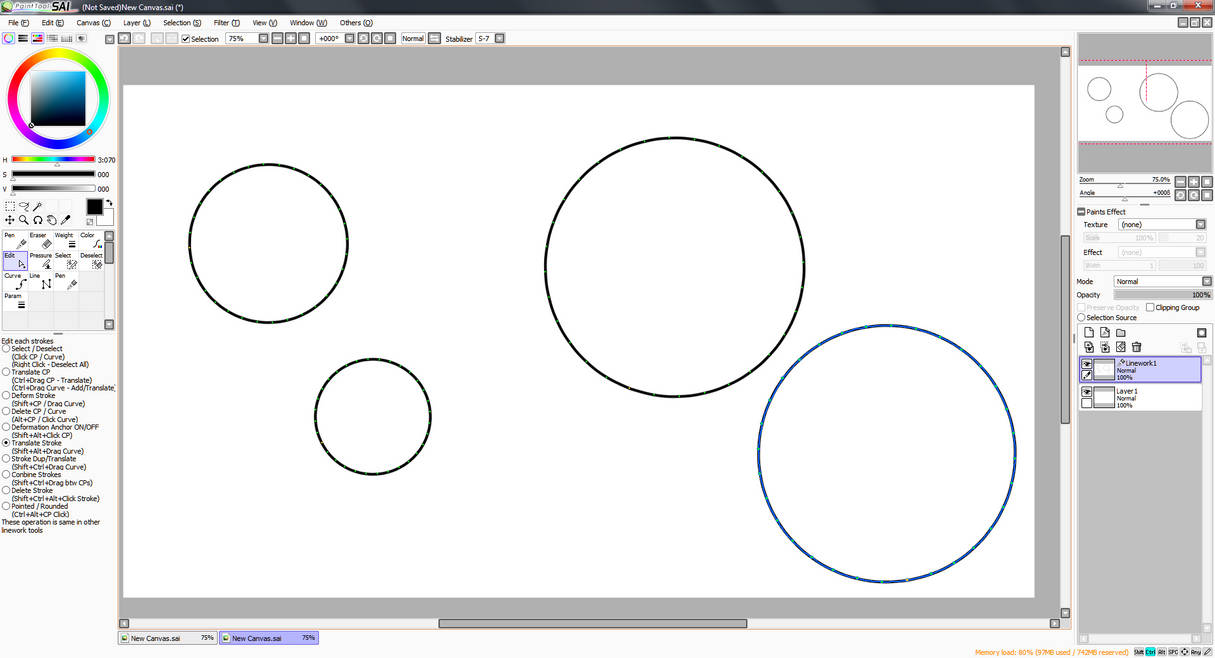Toggle the color wheel panel icon
1215x658 pixels.
[x=8, y=38]
